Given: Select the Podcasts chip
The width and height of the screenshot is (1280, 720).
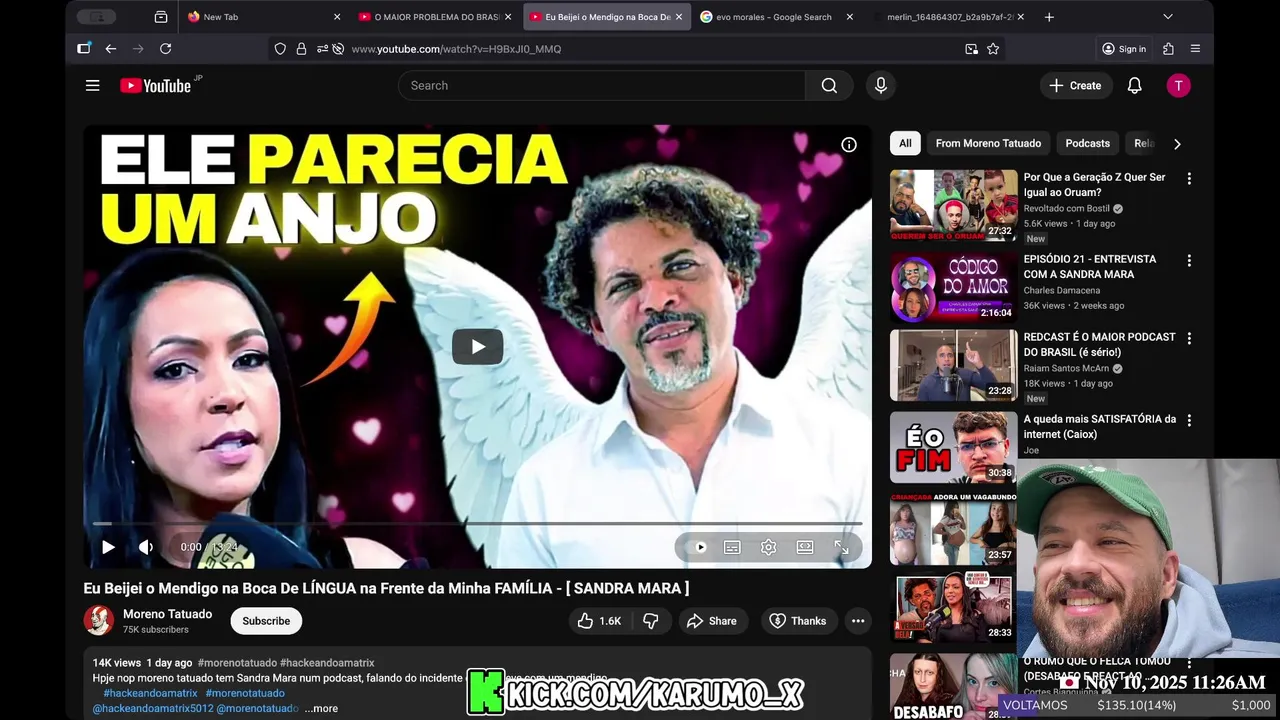Looking at the screenshot, I should pyautogui.click(x=1087, y=143).
